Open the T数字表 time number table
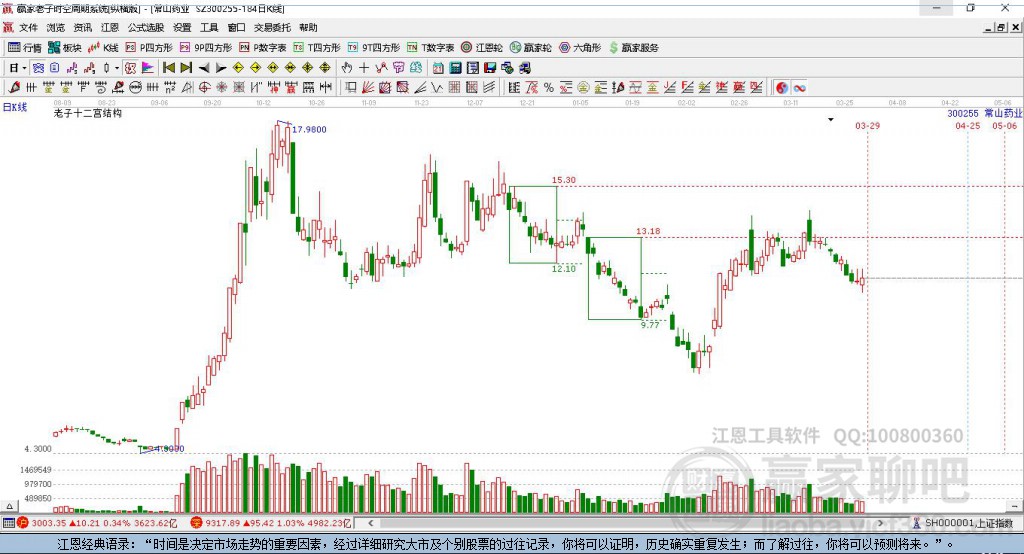 coord(430,48)
